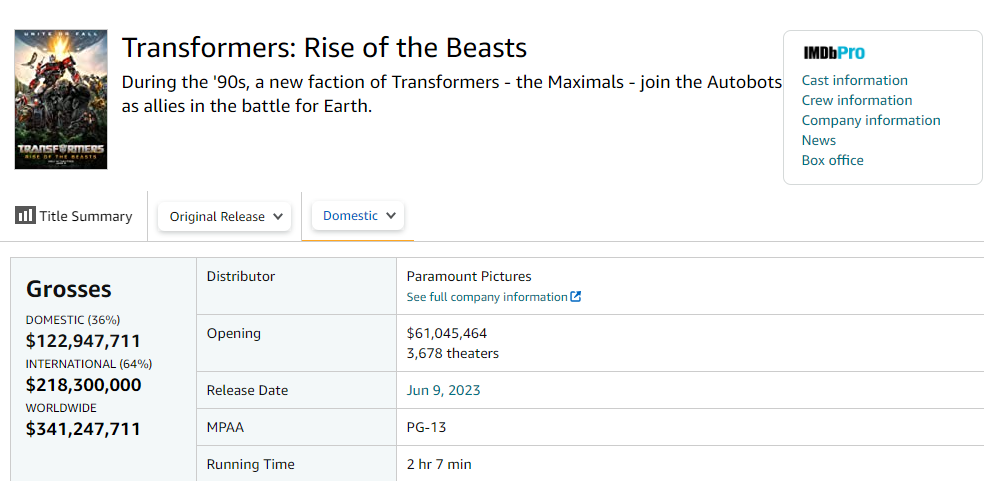984x481 pixels.
Task: Open Cast information link
Action: (854, 80)
